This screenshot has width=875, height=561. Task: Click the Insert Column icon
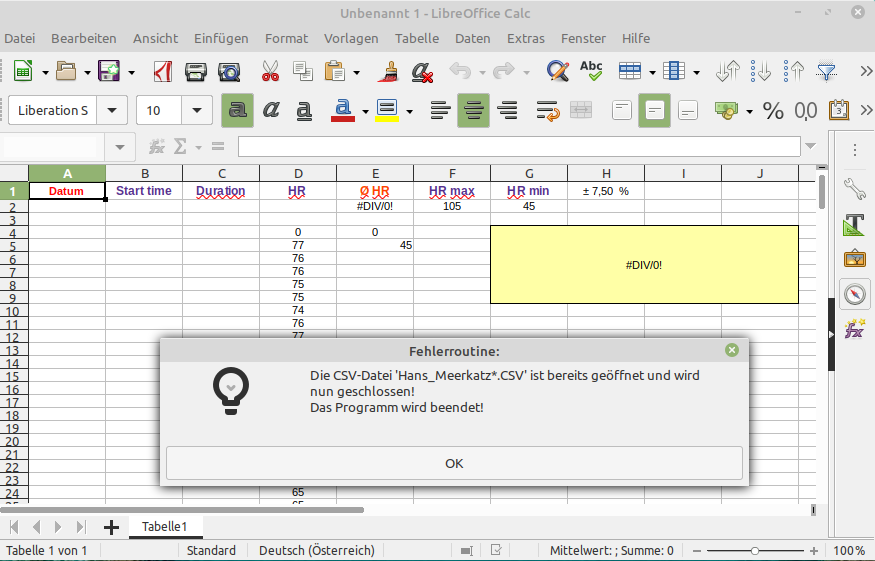674,71
